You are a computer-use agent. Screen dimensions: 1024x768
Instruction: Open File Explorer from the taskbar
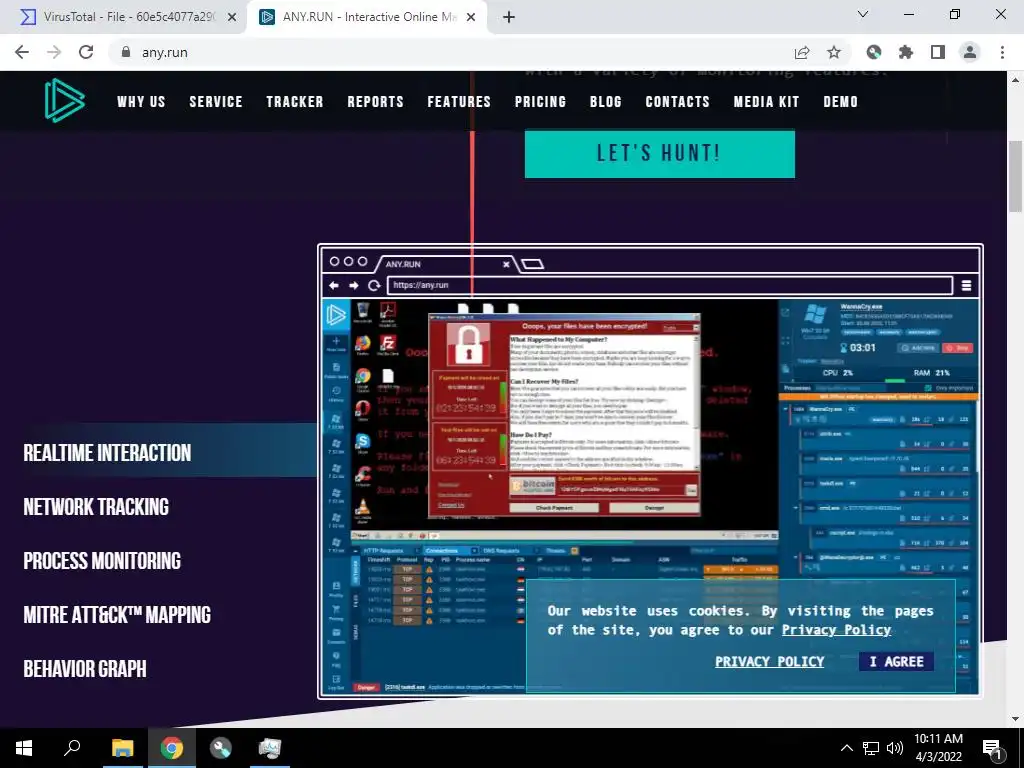(x=122, y=748)
